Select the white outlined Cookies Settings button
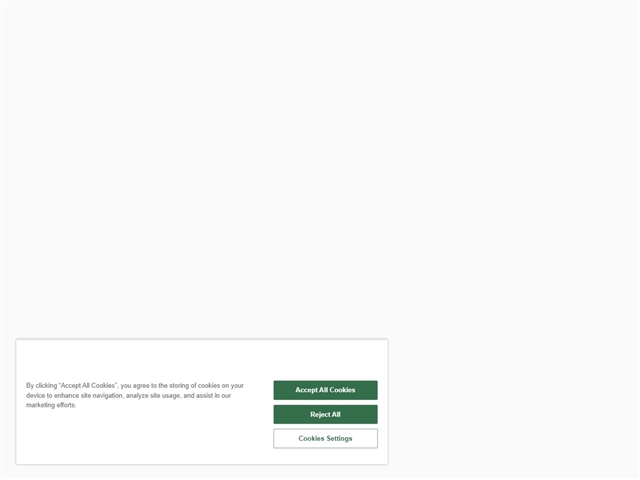 click(x=325, y=438)
